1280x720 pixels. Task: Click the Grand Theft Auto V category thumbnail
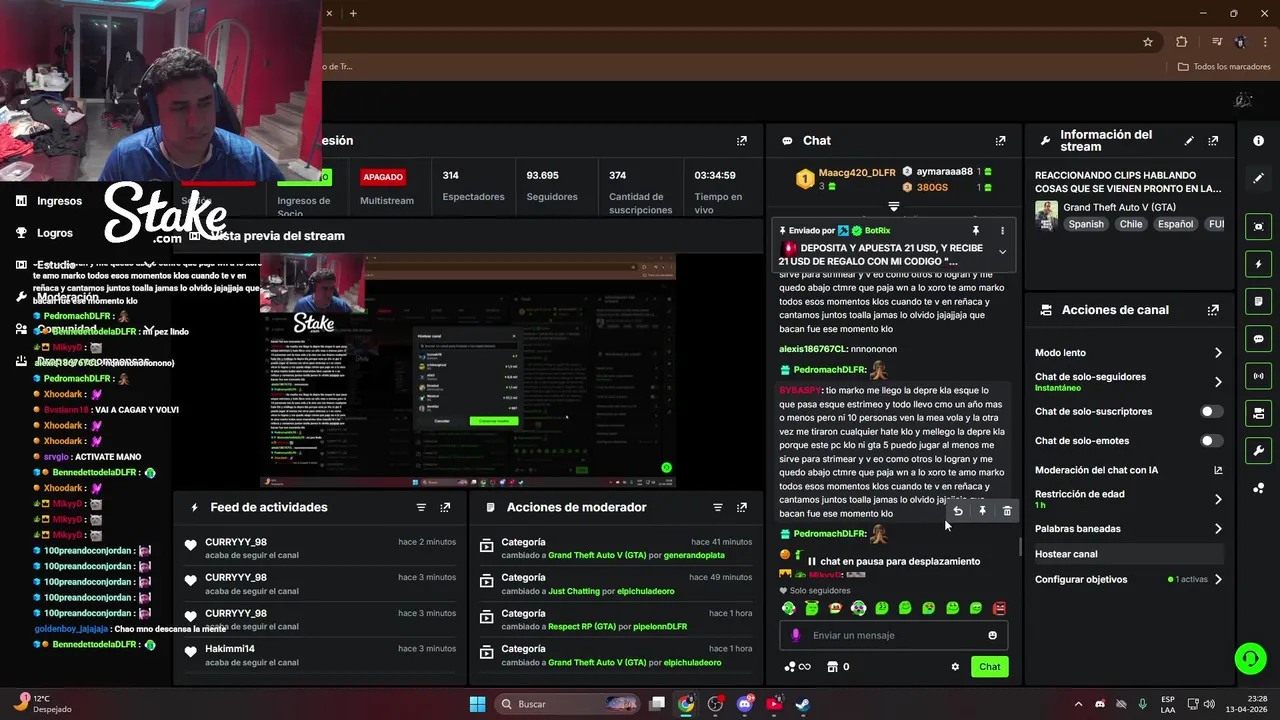pyautogui.click(x=1046, y=216)
